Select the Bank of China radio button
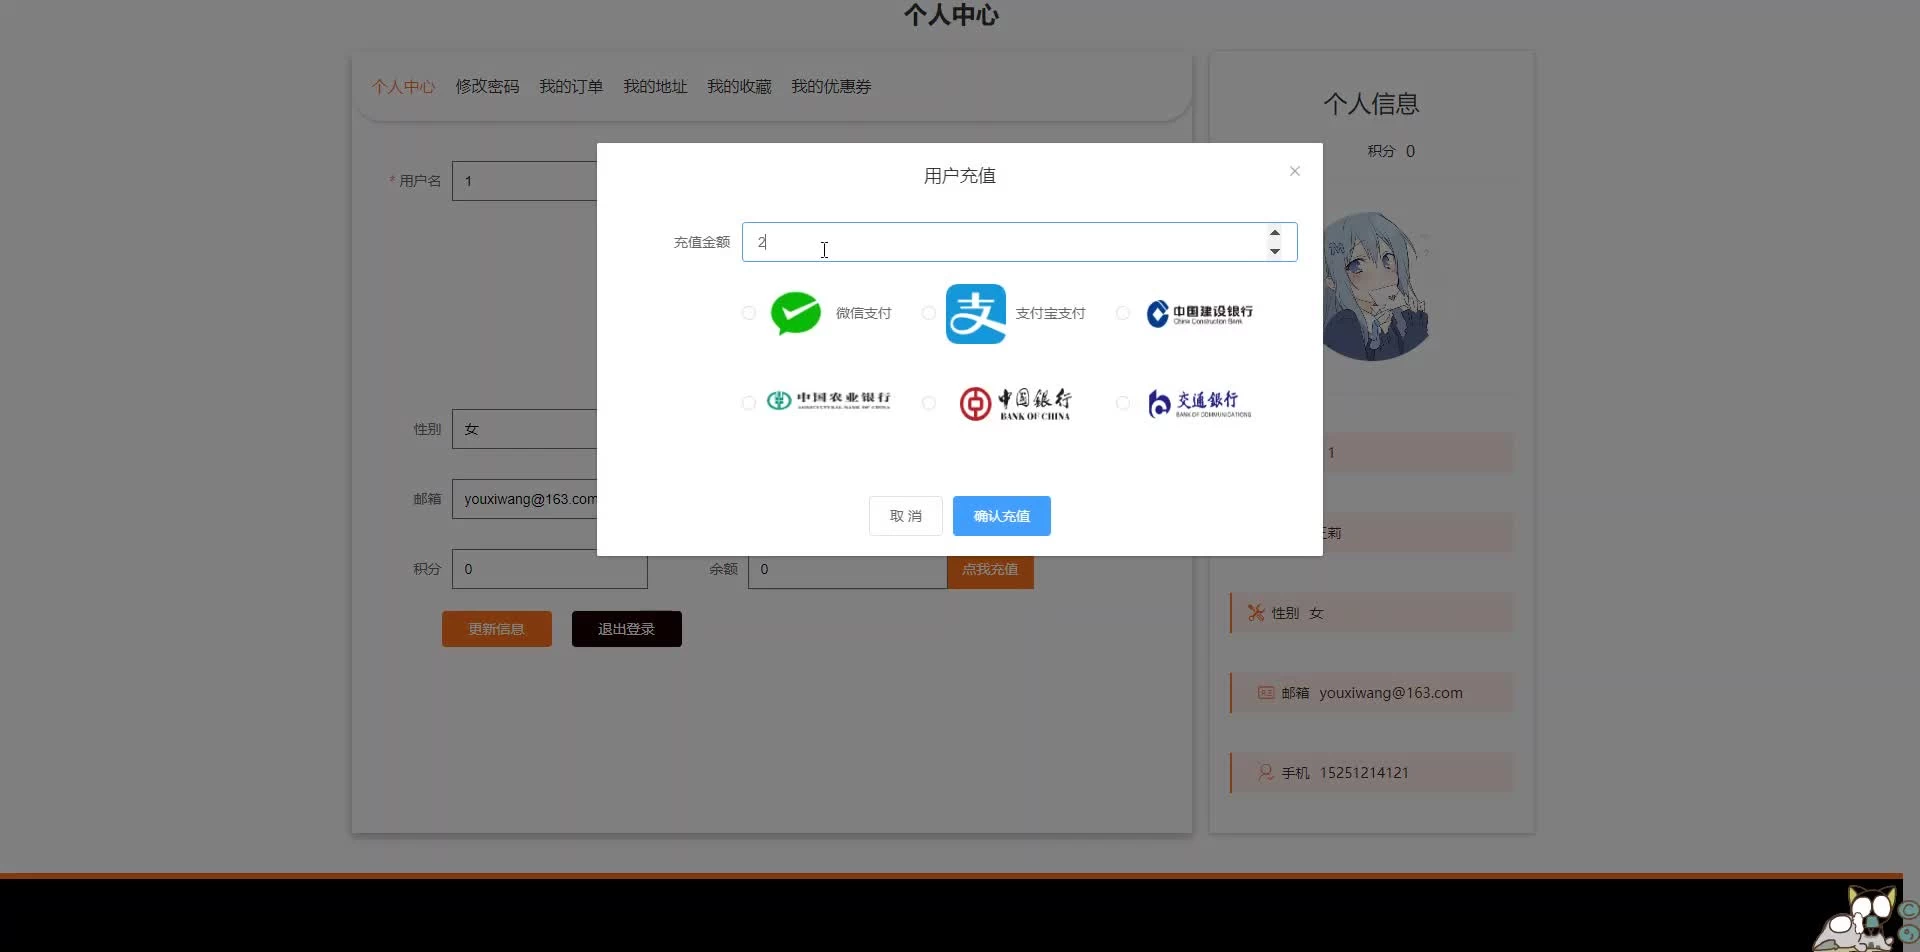The width and height of the screenshot is (1920, 952). (929, 403)
